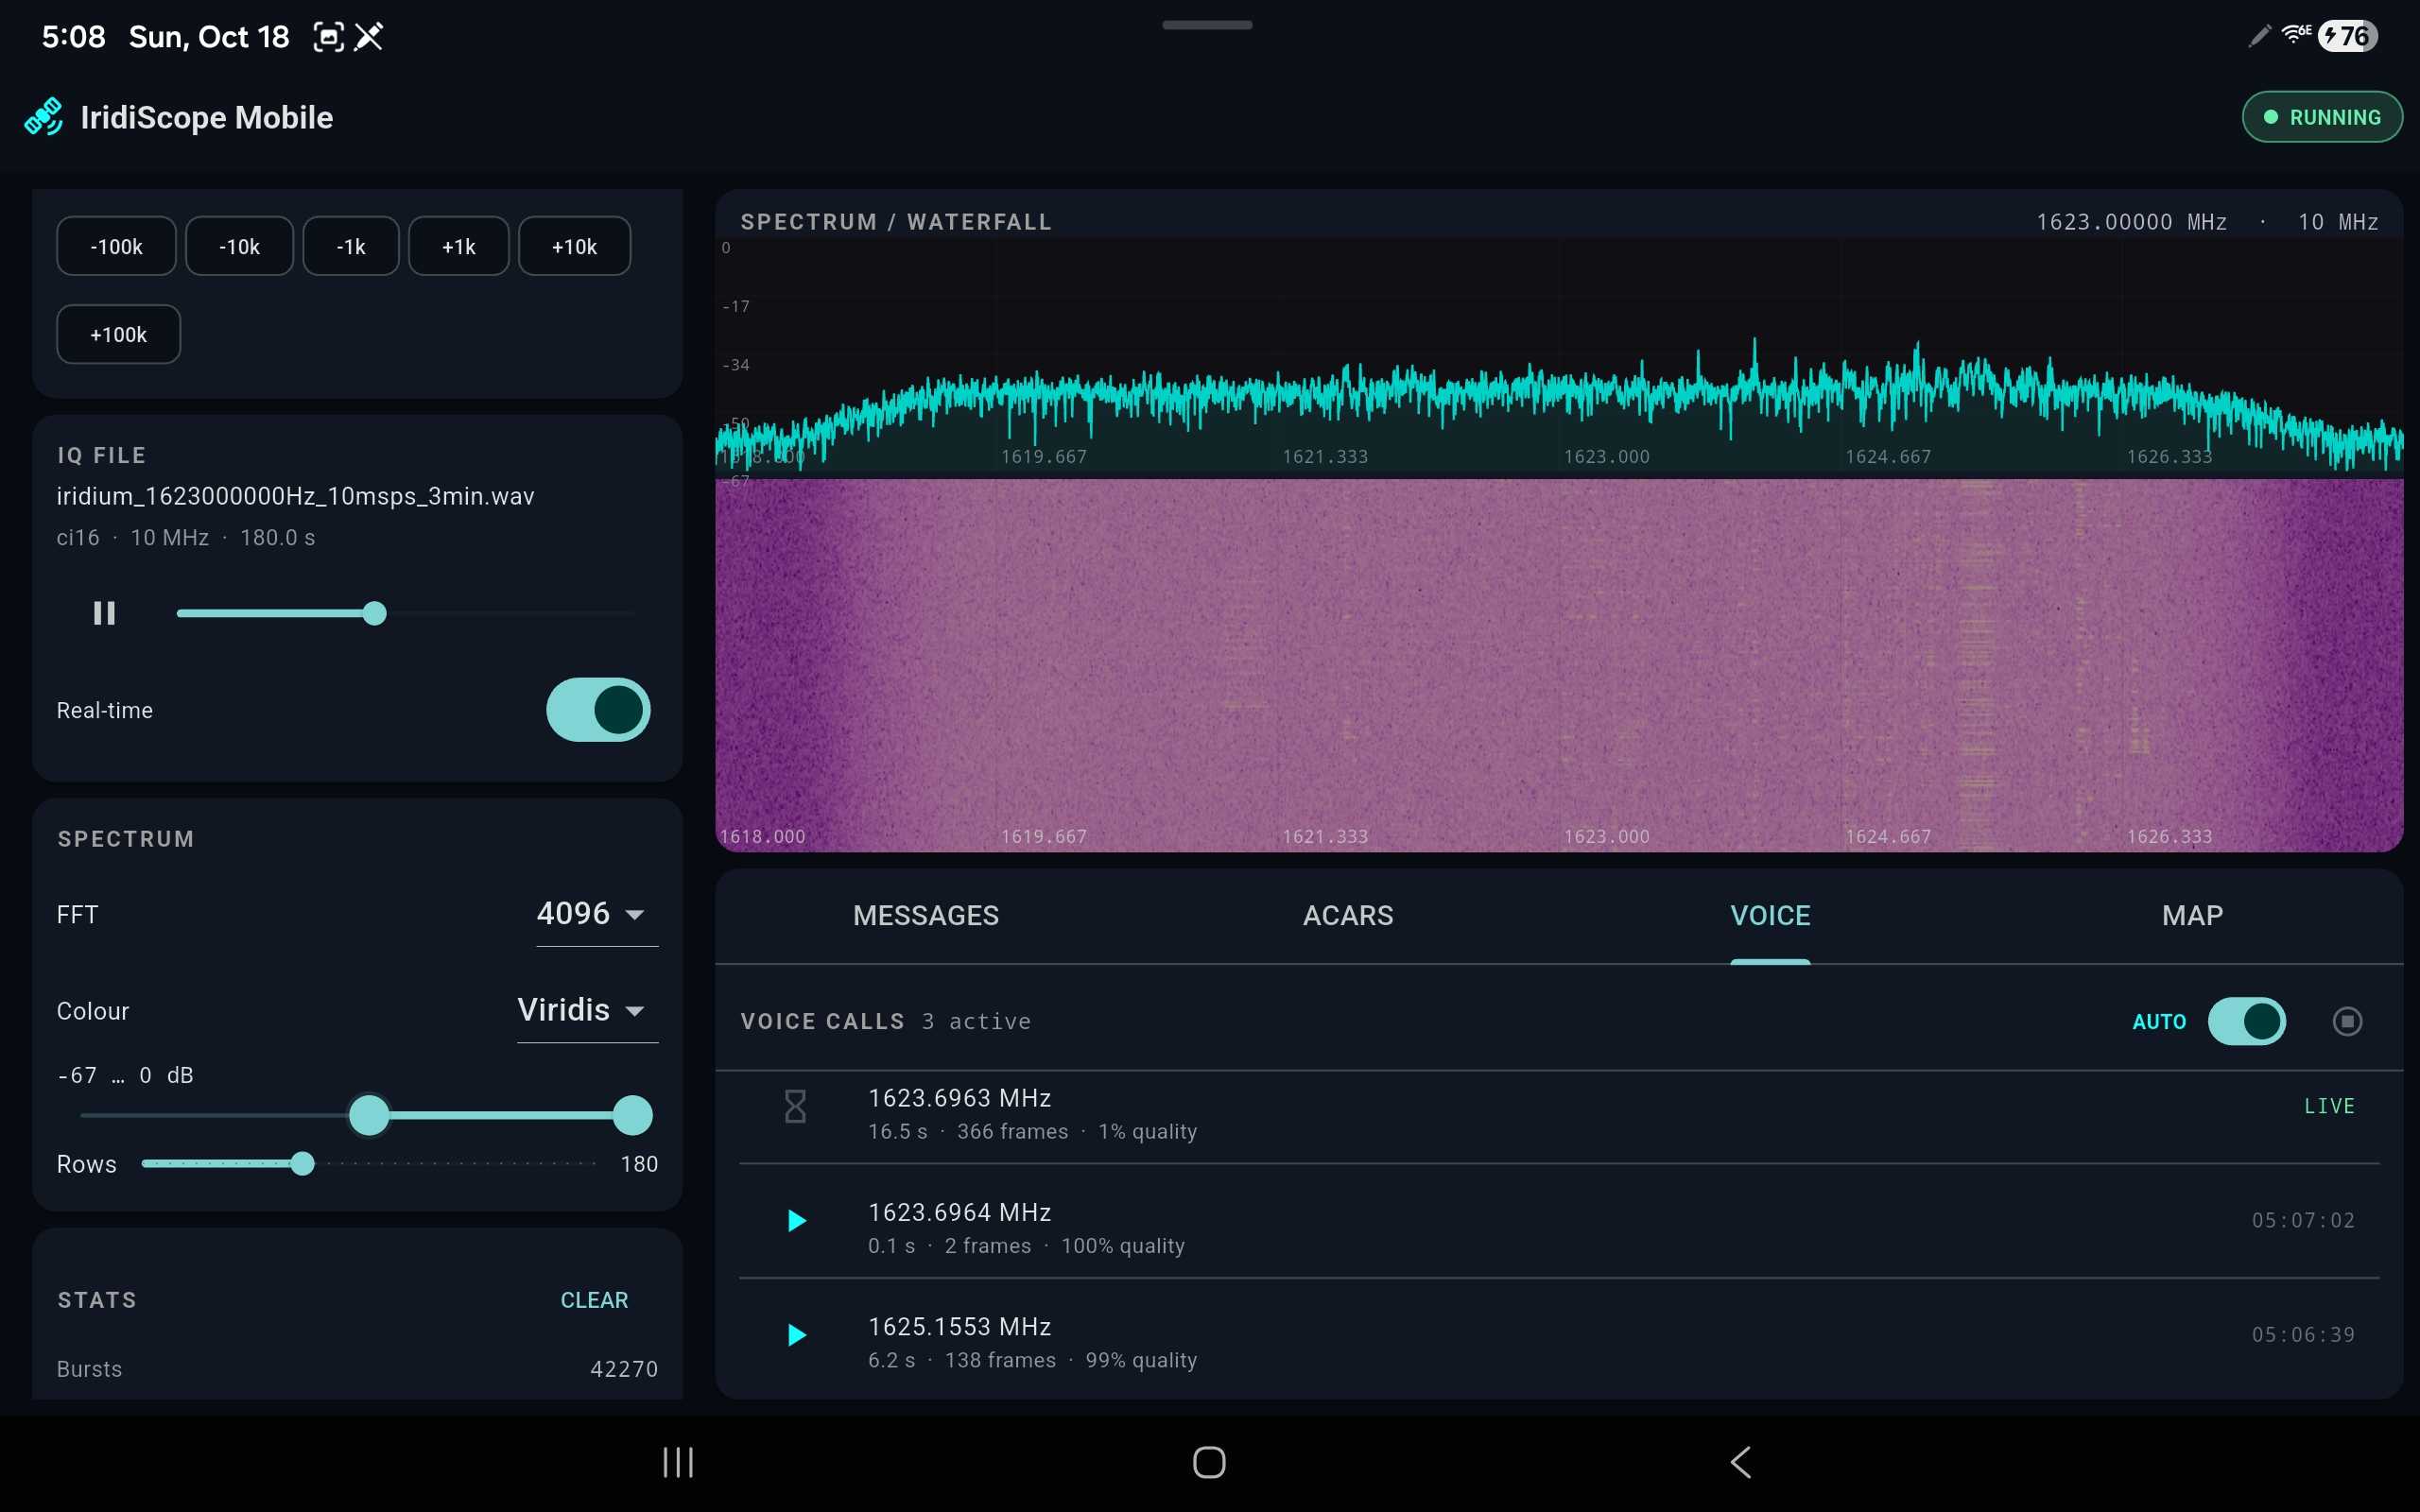Click the 1623.00000 MHz center frequency readout
This screenshot has height=1512, width=2420.
click(2131, 222)
